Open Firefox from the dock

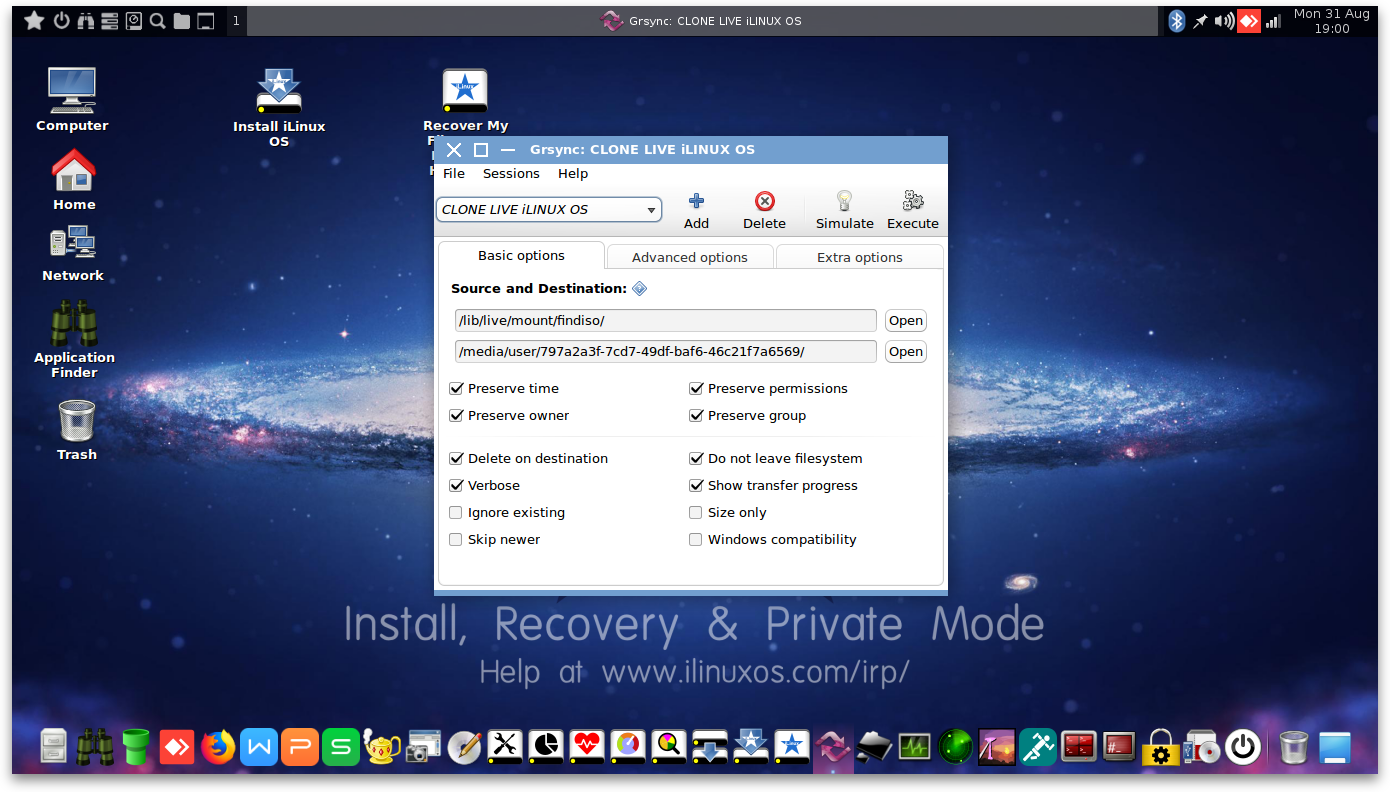click(x=218, y=747)
